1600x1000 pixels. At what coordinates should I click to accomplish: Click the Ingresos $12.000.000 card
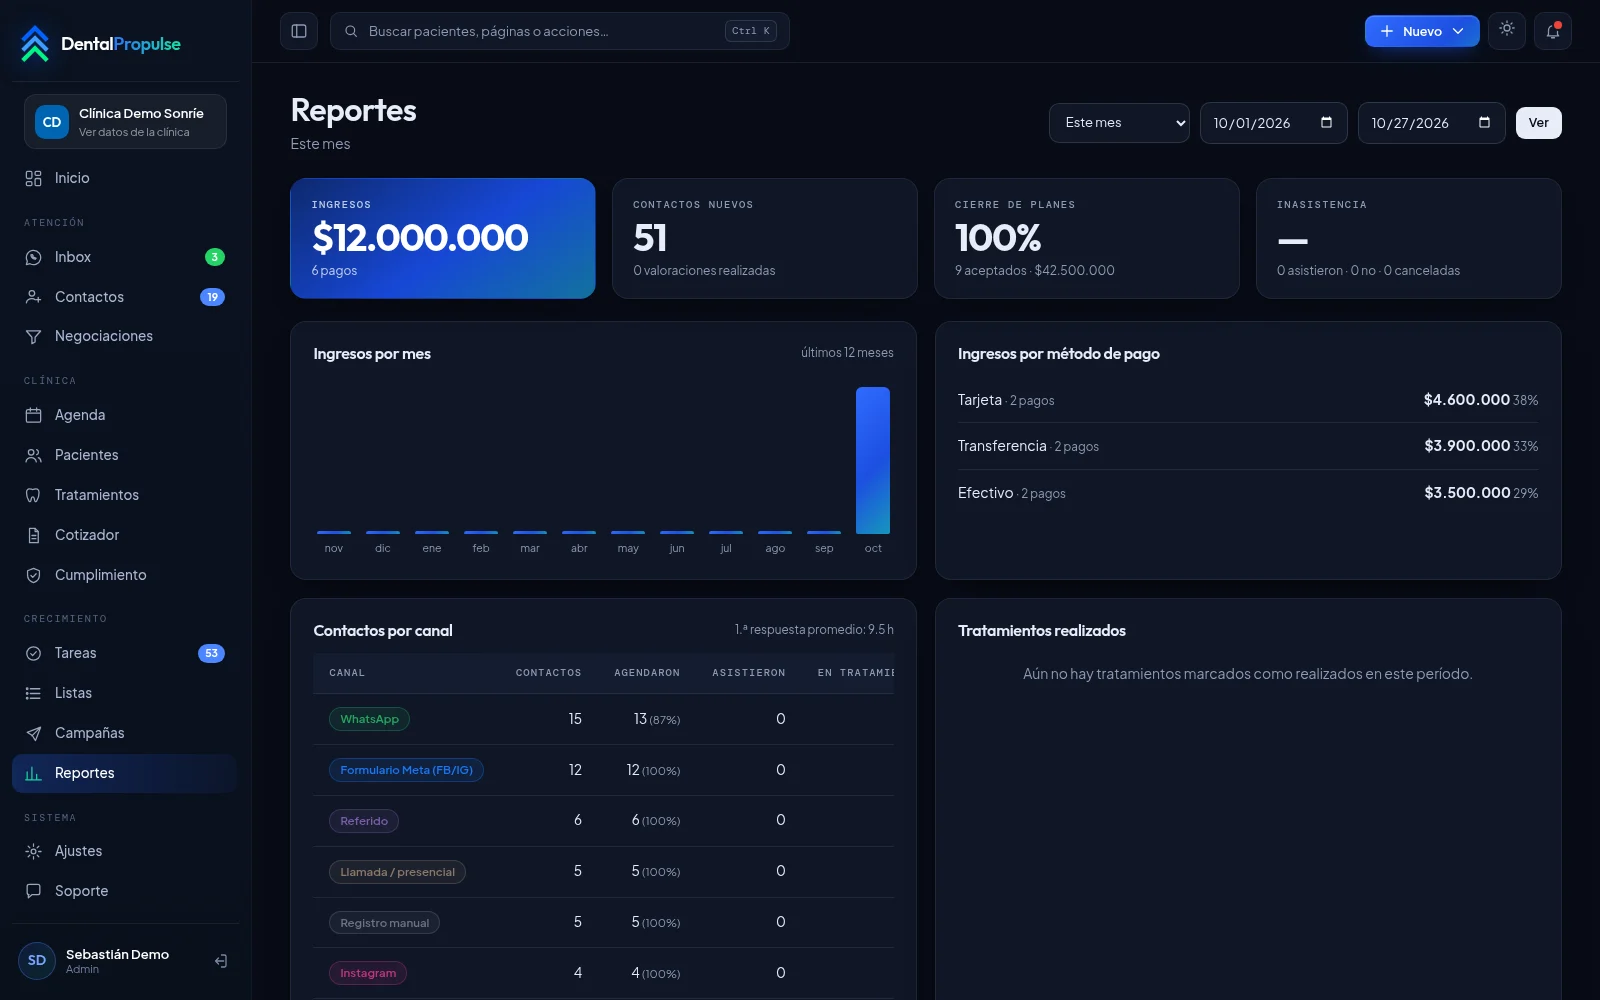pos(443,238)
